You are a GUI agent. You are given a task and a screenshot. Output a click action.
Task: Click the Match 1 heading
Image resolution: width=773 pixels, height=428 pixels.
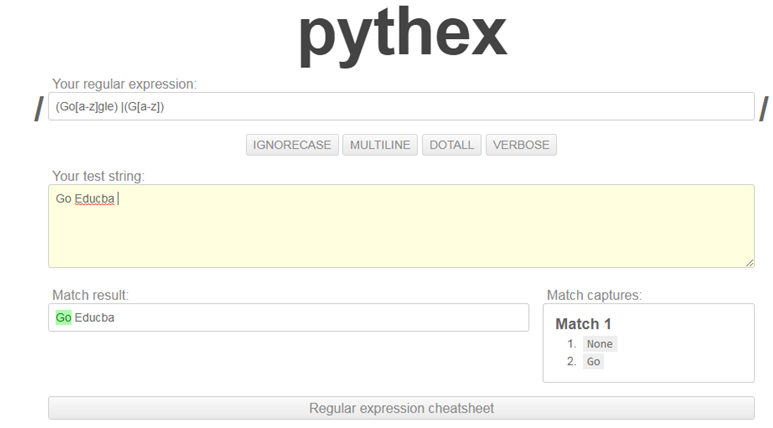click(583, 324)
